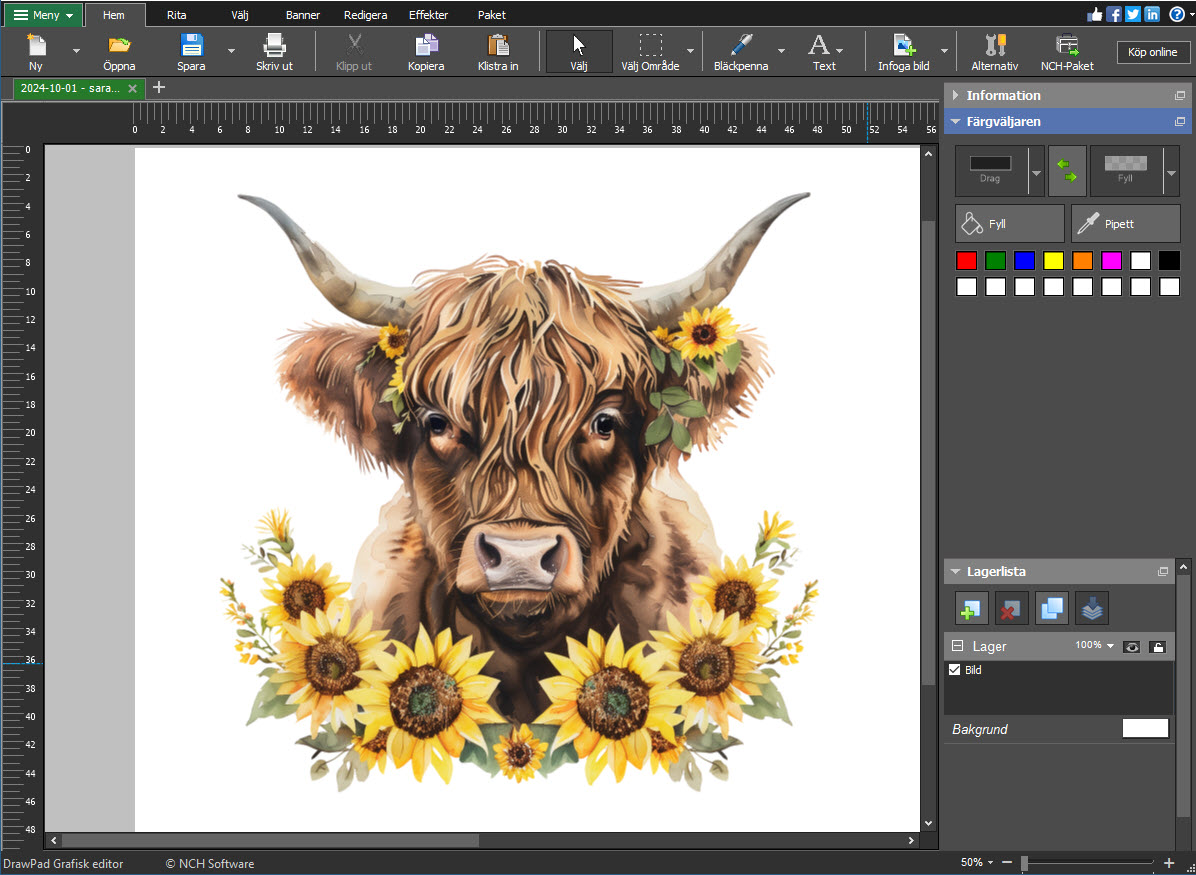
Task: Toggle the Lager layer lock
Action: point(1157,647)
